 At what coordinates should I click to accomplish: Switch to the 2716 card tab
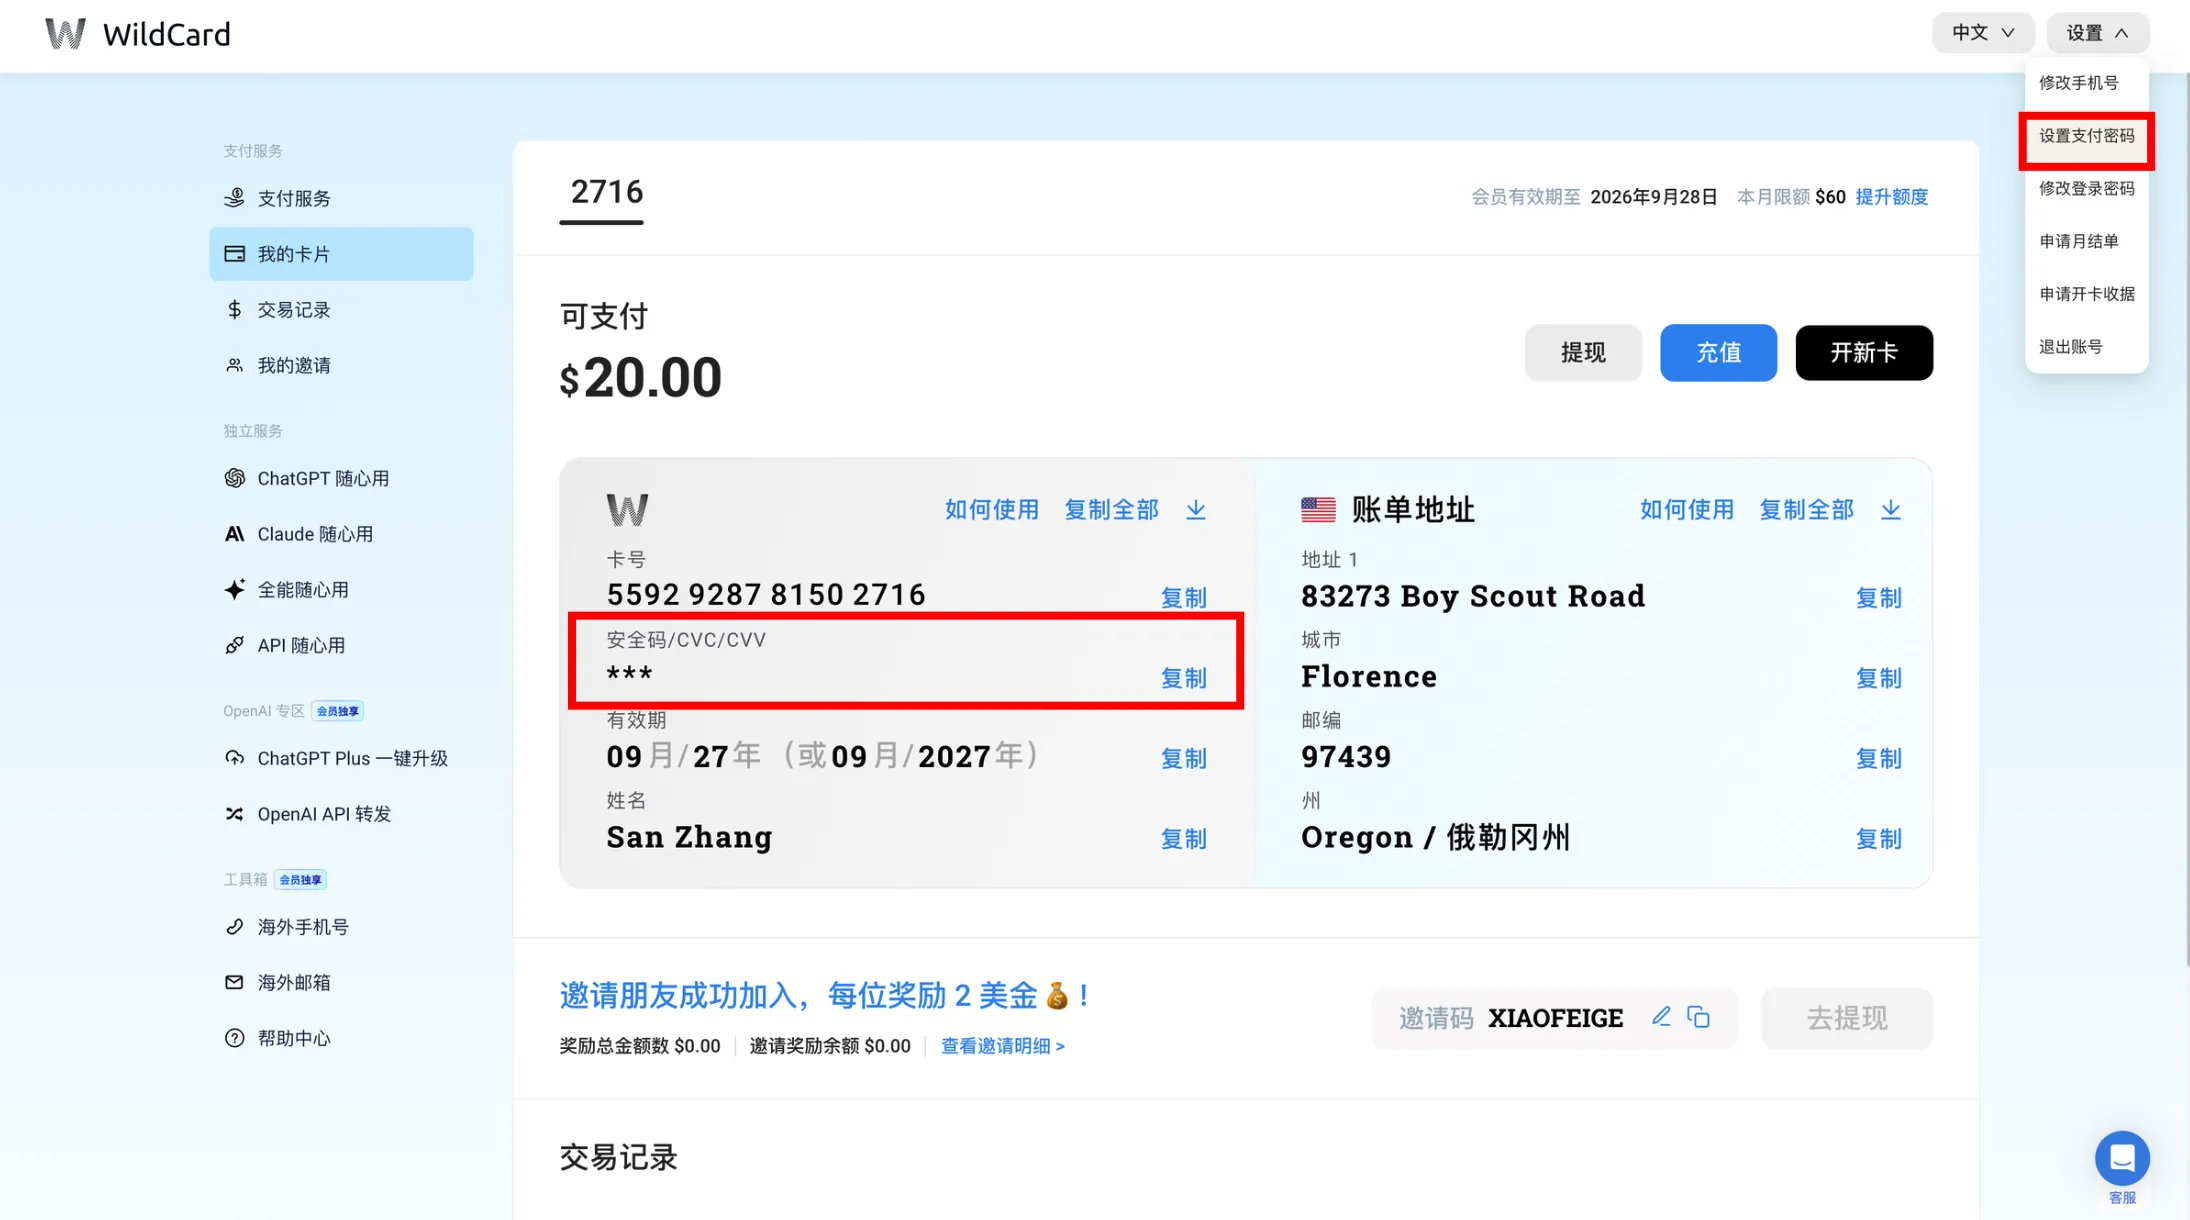(606, 192)
